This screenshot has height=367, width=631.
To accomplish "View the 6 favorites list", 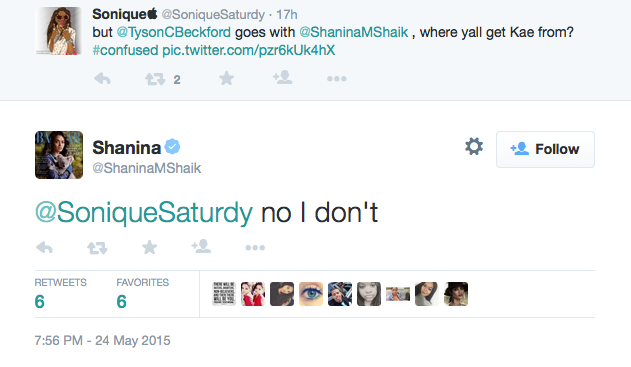I will pos(142,295).
